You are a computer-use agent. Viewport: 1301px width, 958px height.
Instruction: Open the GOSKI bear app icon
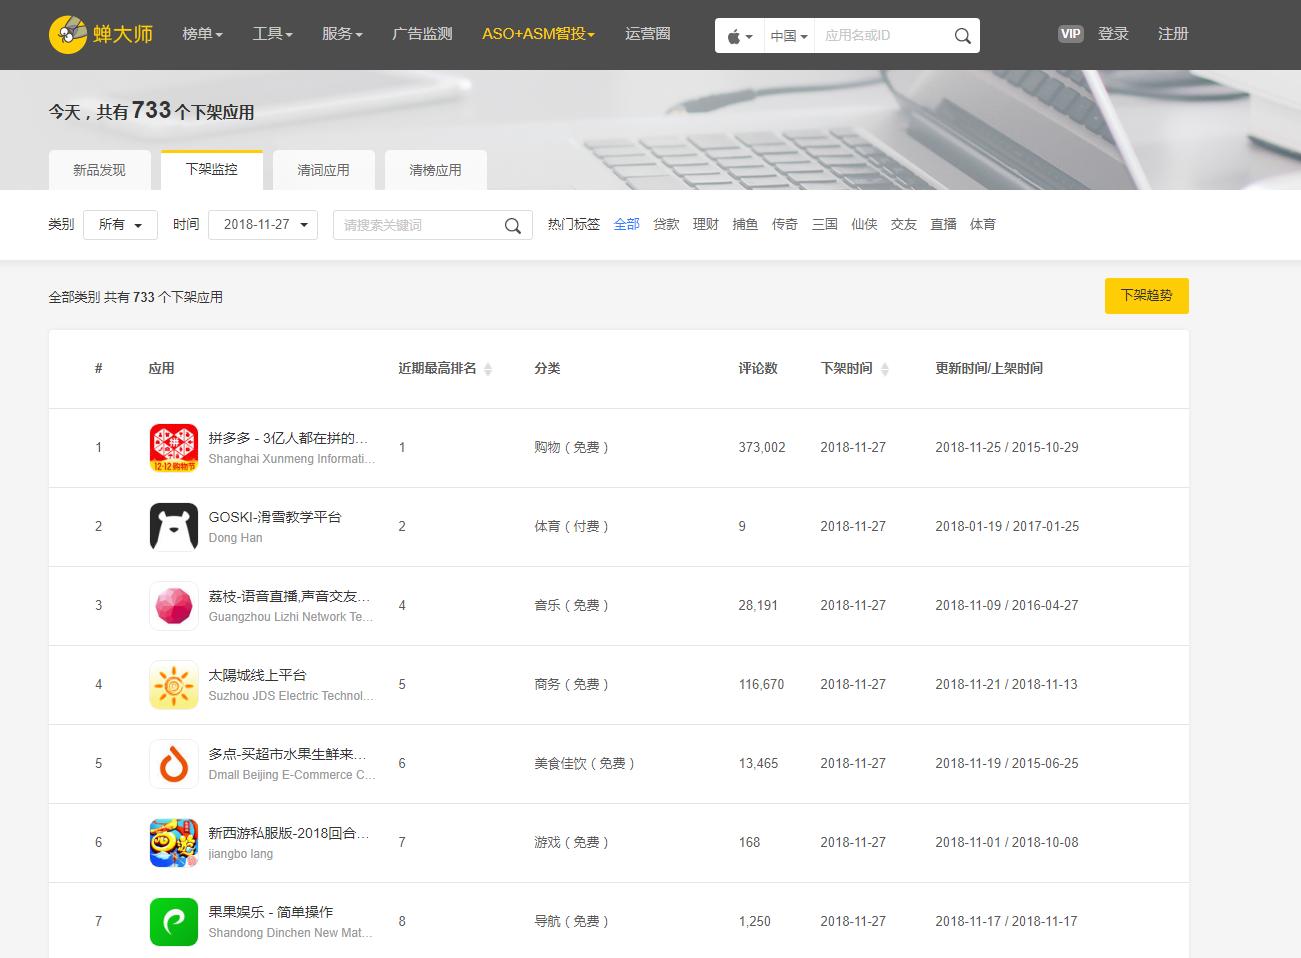[174, 527]
